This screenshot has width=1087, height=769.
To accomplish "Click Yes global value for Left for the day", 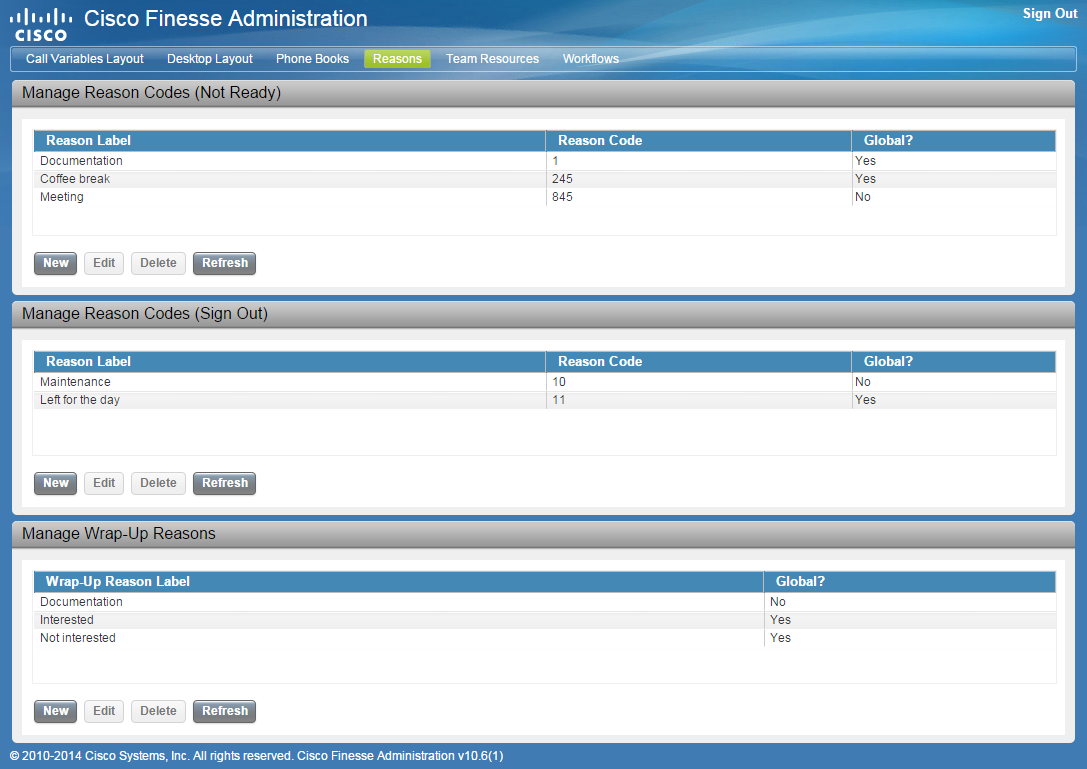I will pos(865,400).
